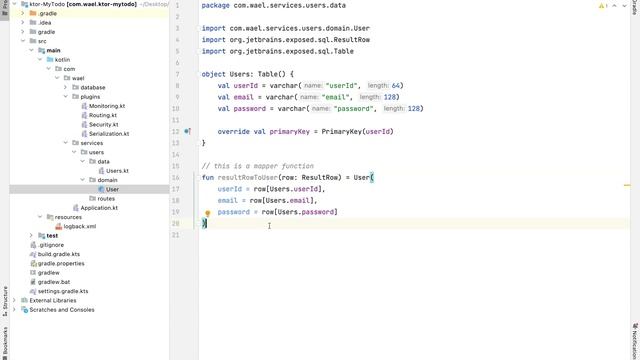Open settings.gradle.kts file
Screen dimensions: 640x360
tap(63, 291)
